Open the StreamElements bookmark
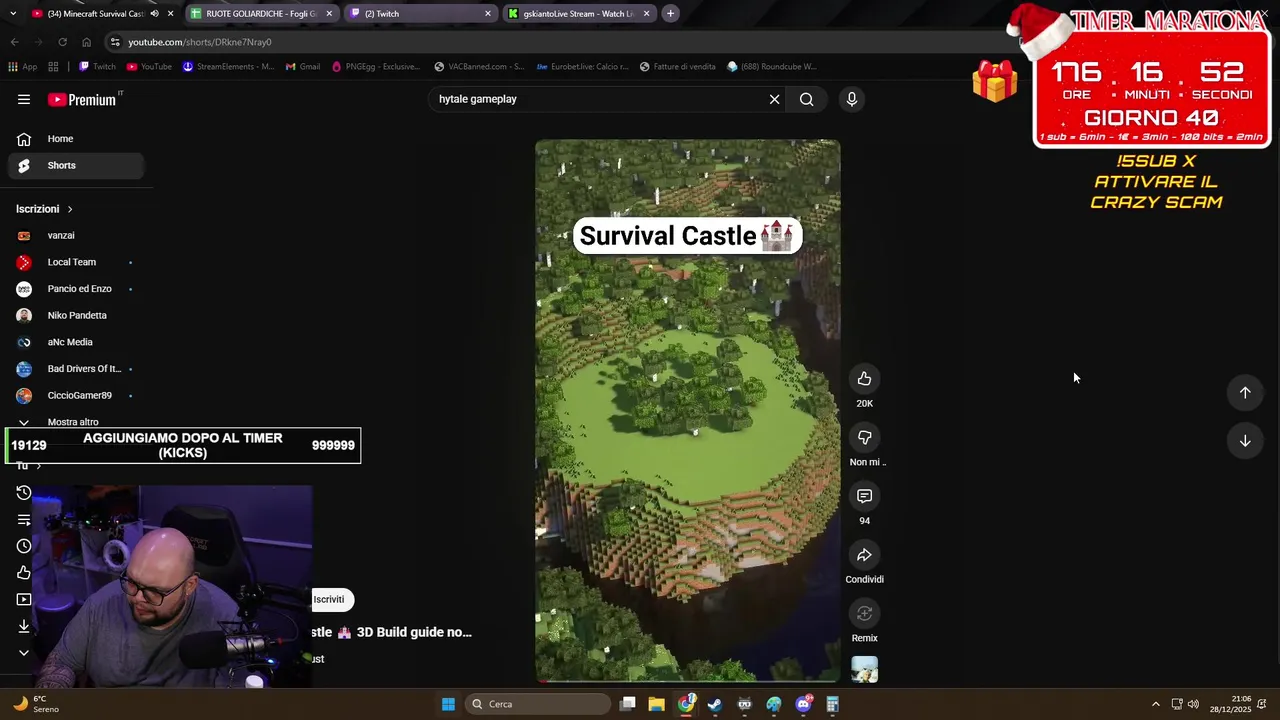Image resolution: width=1280 pixels, height=720 pixels. (x=228, y=67)
